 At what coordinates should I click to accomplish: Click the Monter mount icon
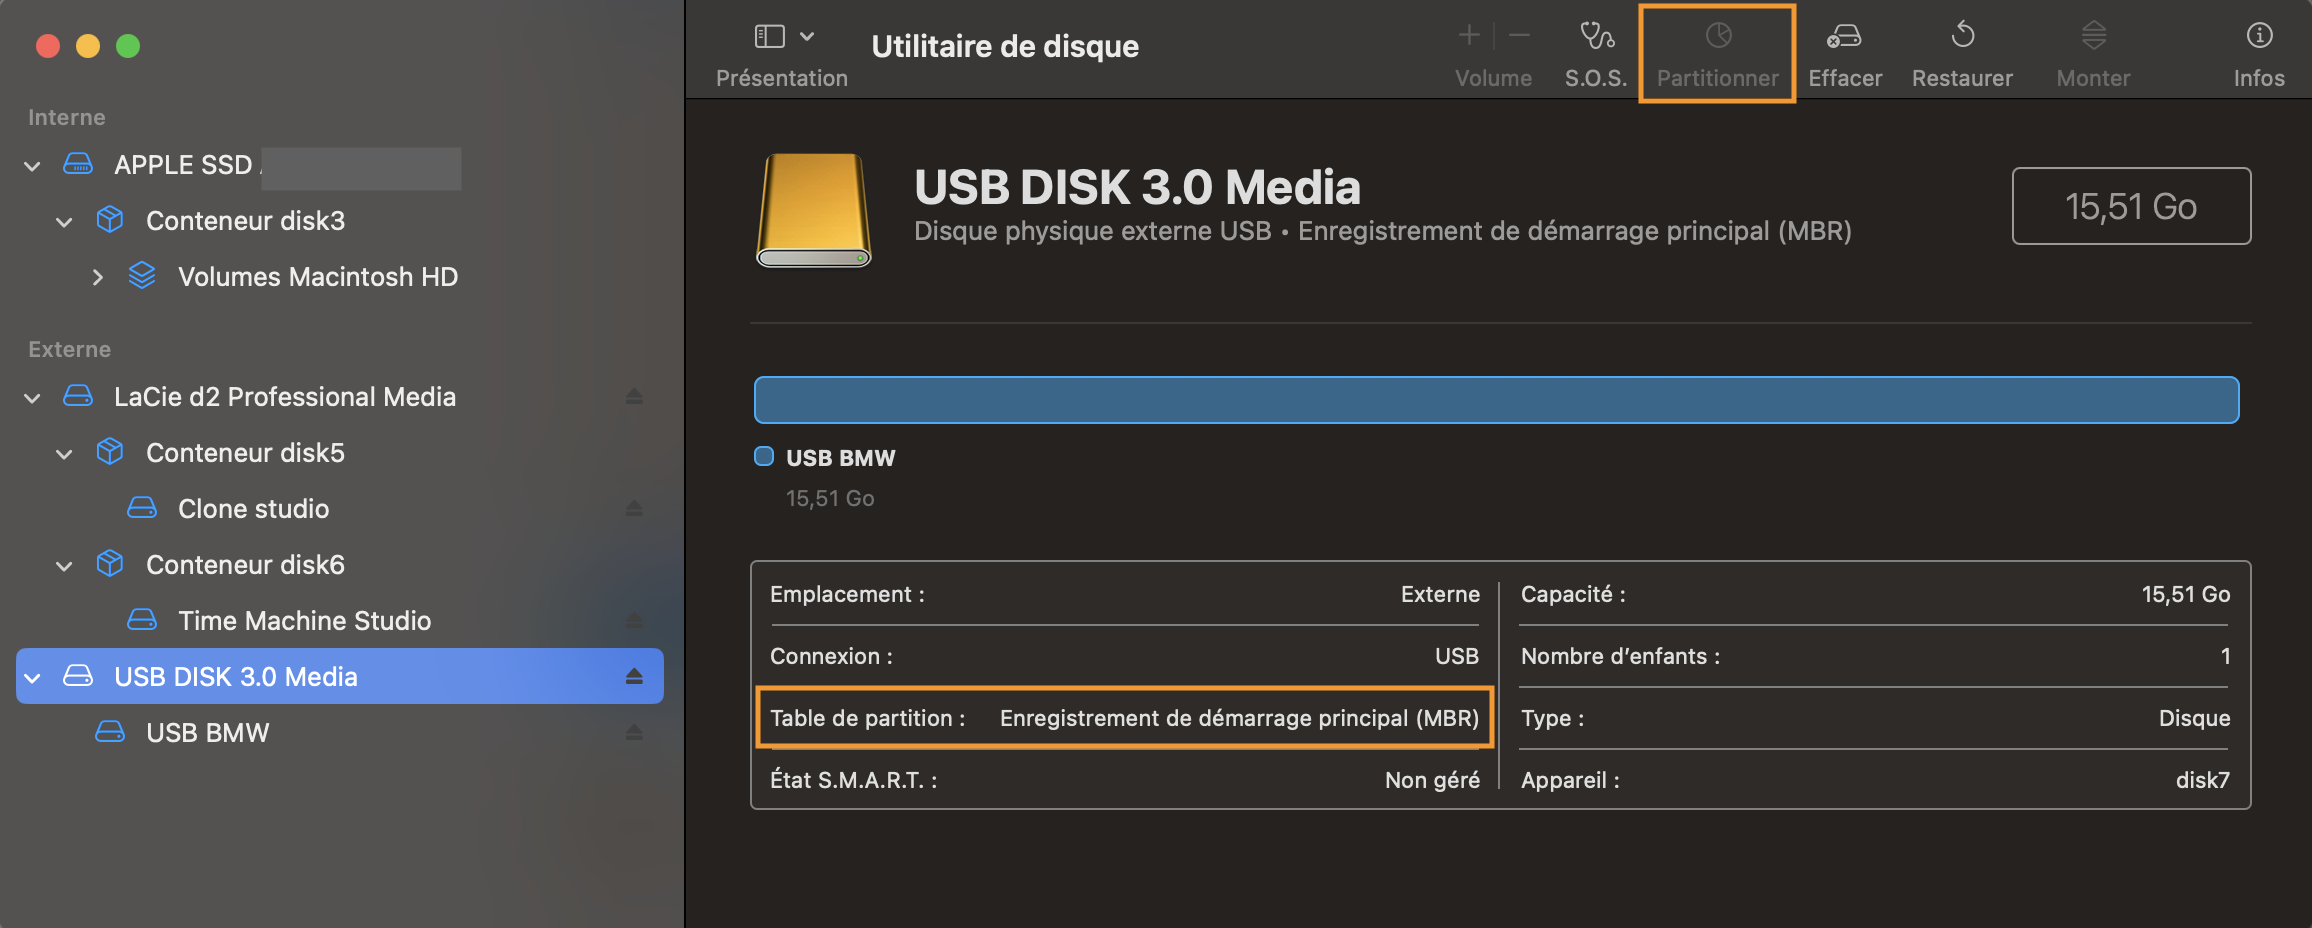tap(2093, 37)
